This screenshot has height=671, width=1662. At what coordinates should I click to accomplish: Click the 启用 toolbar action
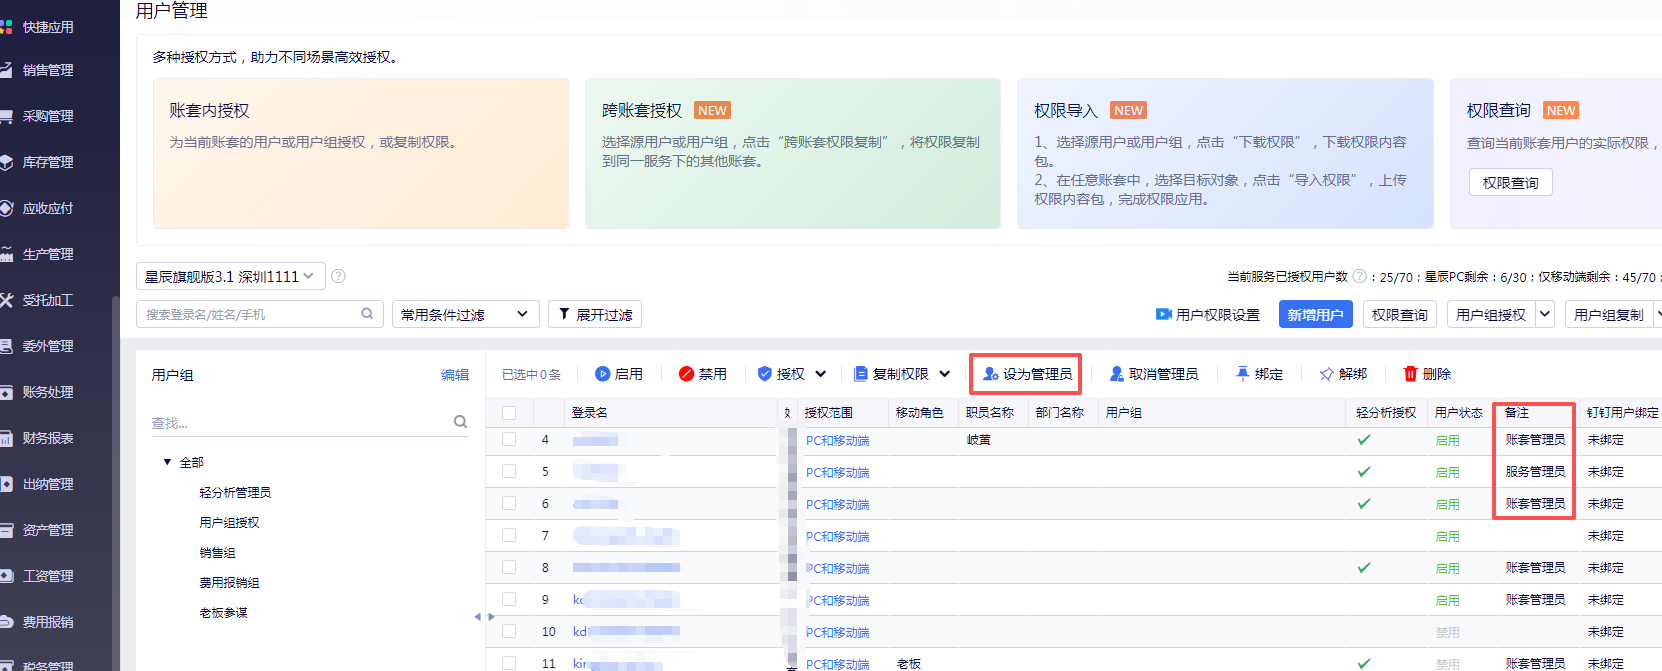click(619, 374)
